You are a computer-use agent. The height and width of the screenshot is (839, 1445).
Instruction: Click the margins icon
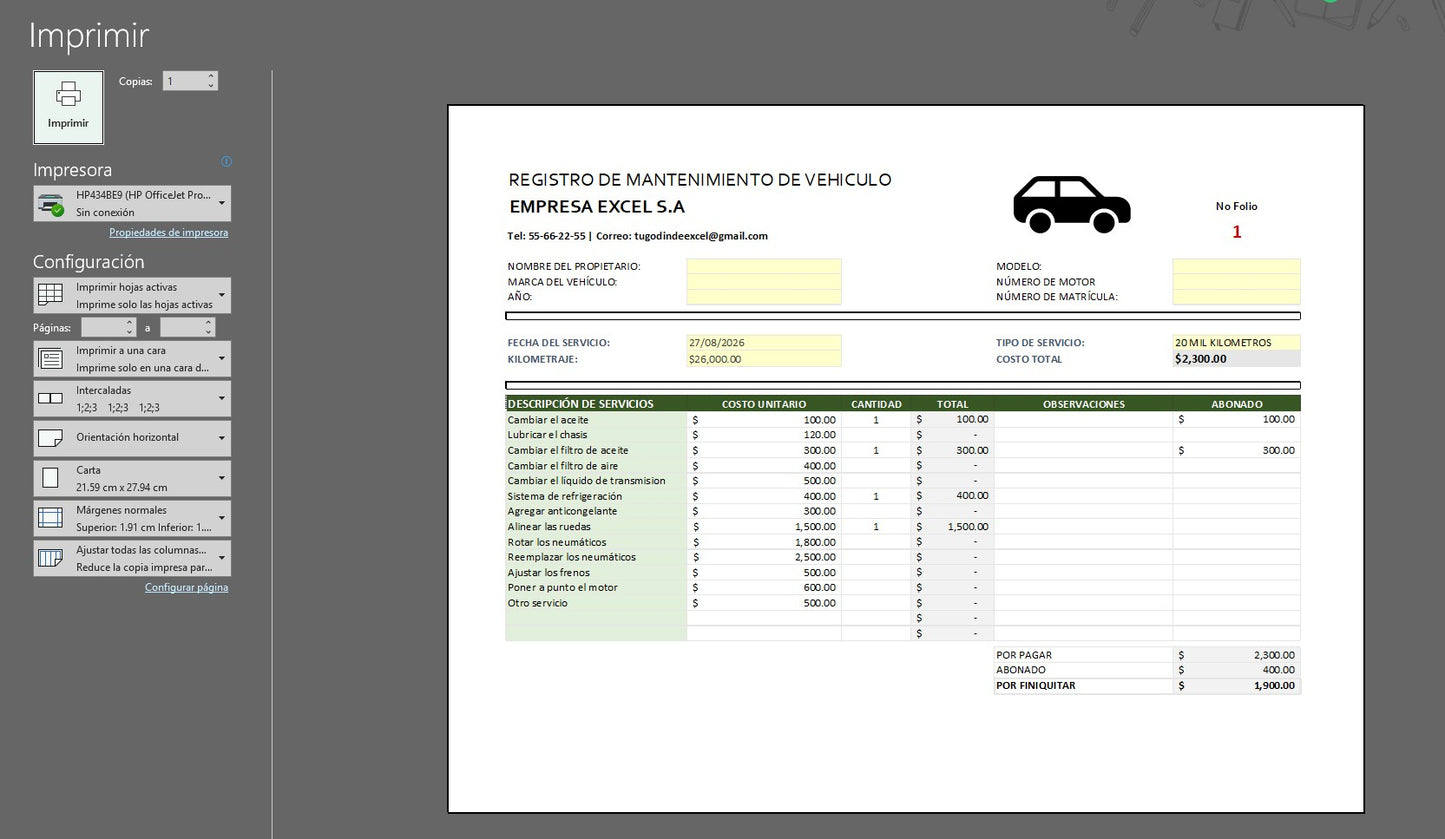pos(50,518)
